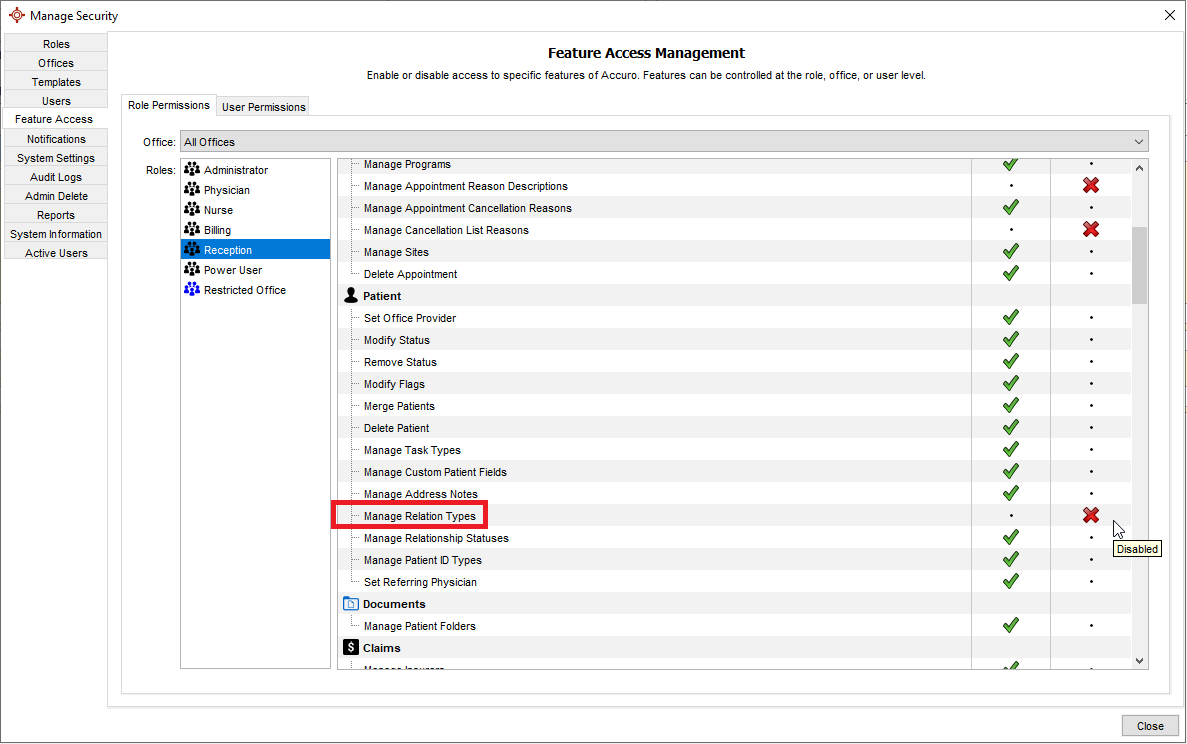1187x744 pixels.
Task: Disable Manage Appointment Reason Descriptions red X
Action: pos(1091,186)
